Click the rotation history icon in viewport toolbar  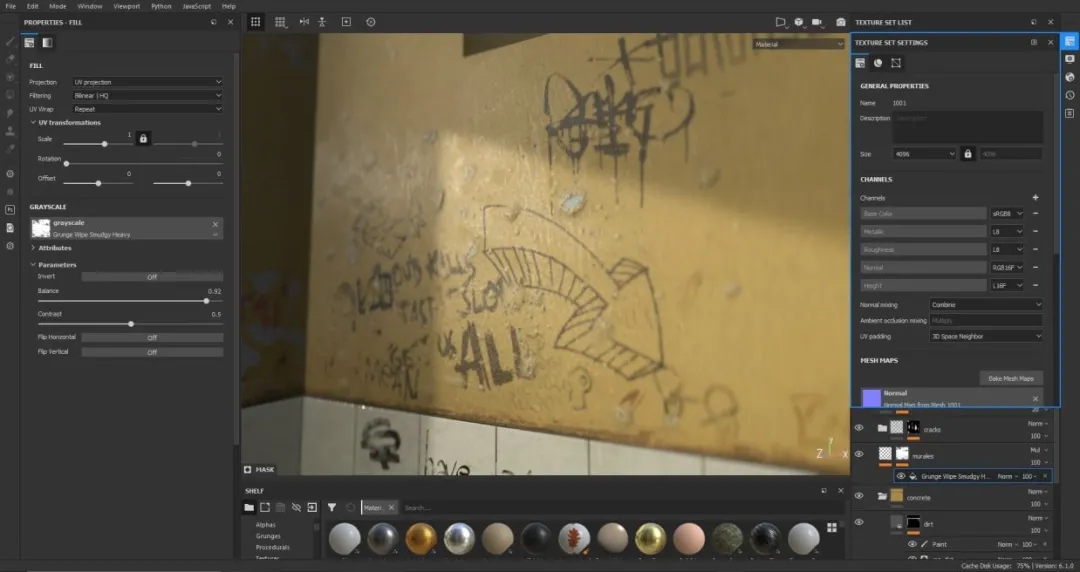pyautogui.click(x=371, y=22)
